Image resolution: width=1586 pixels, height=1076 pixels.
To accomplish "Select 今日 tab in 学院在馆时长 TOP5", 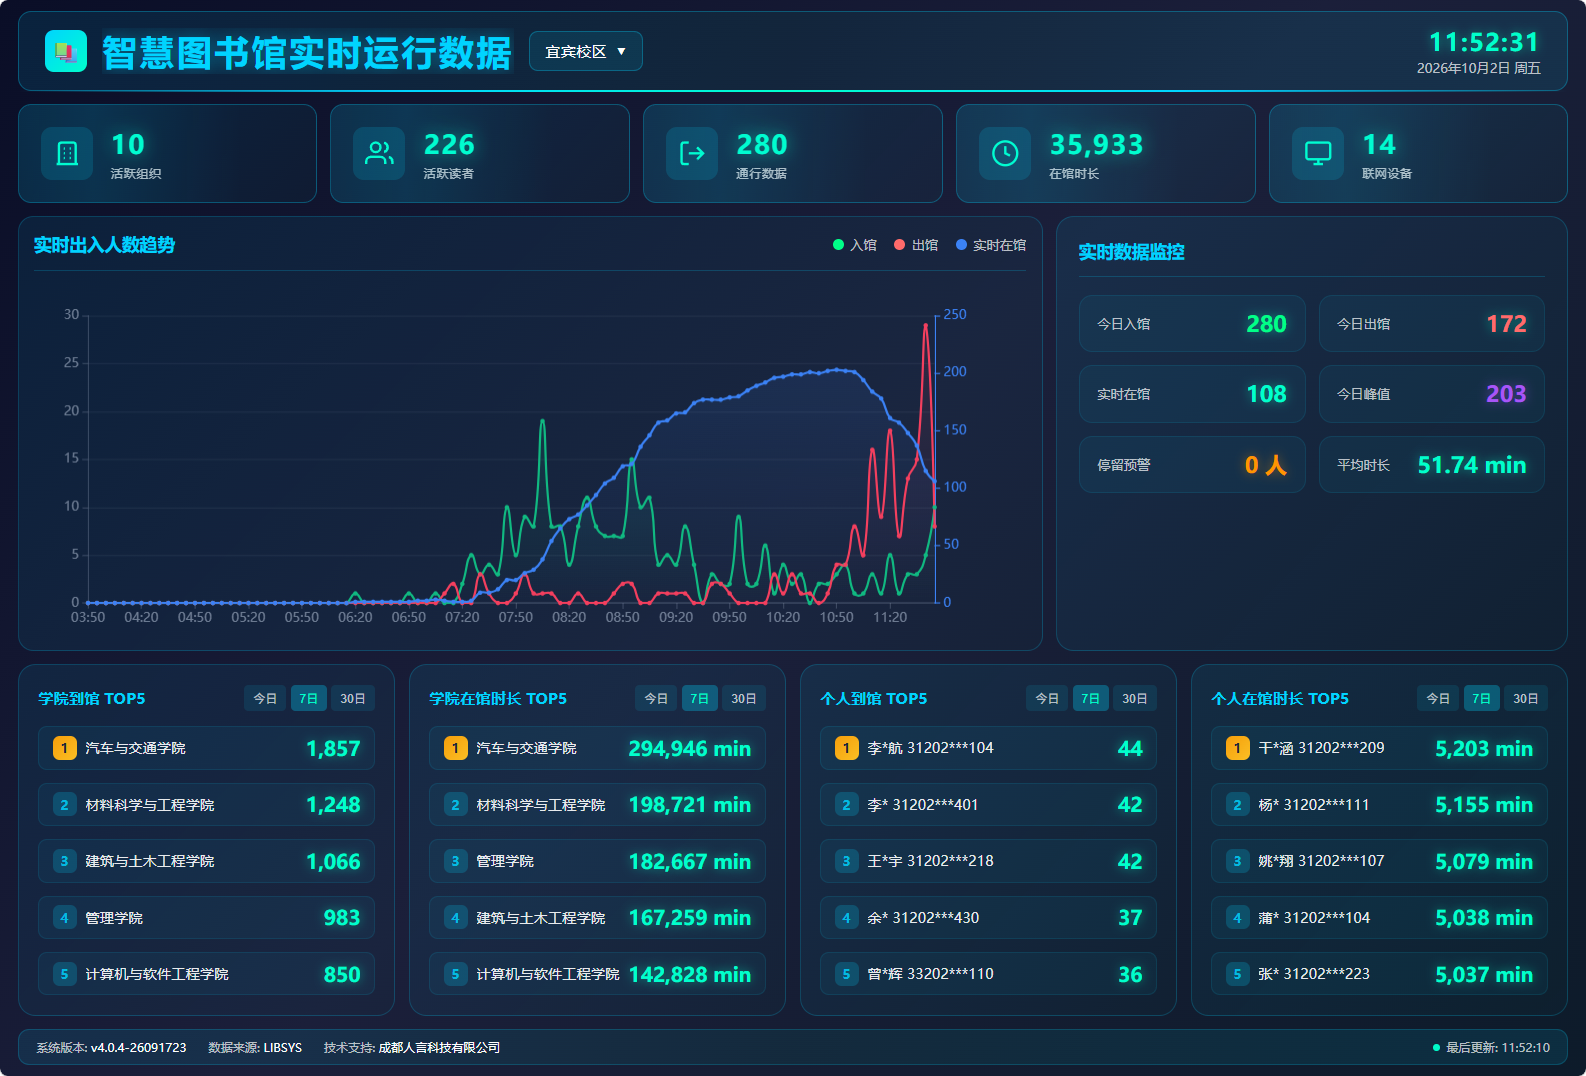I will [x=656, y=698].
